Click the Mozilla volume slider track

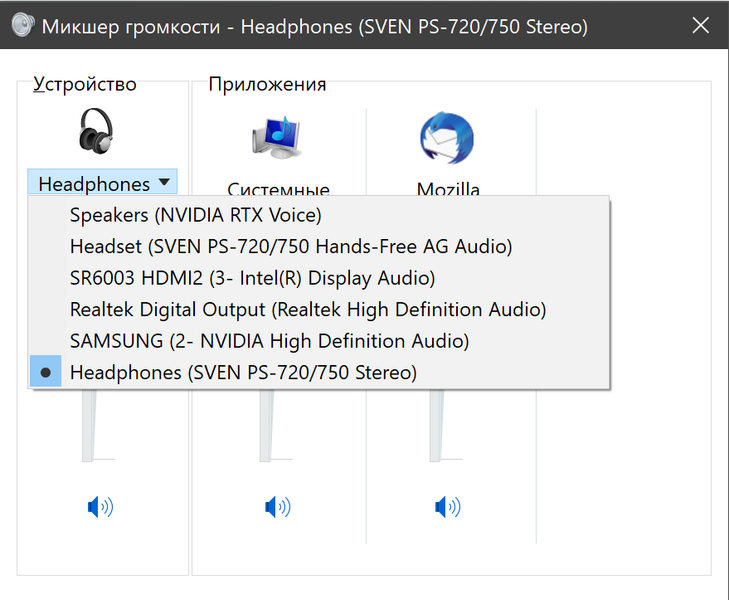click(437, 425)
